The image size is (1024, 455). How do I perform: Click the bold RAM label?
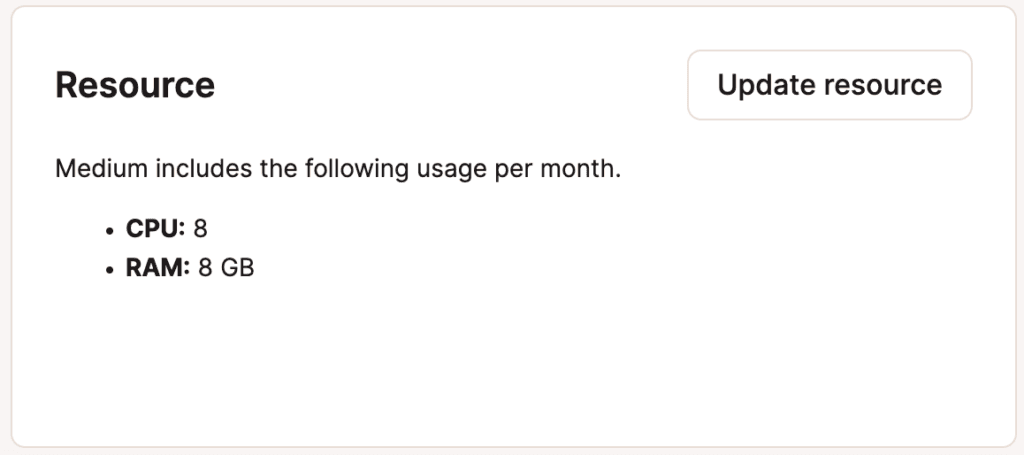pos(155,269)
